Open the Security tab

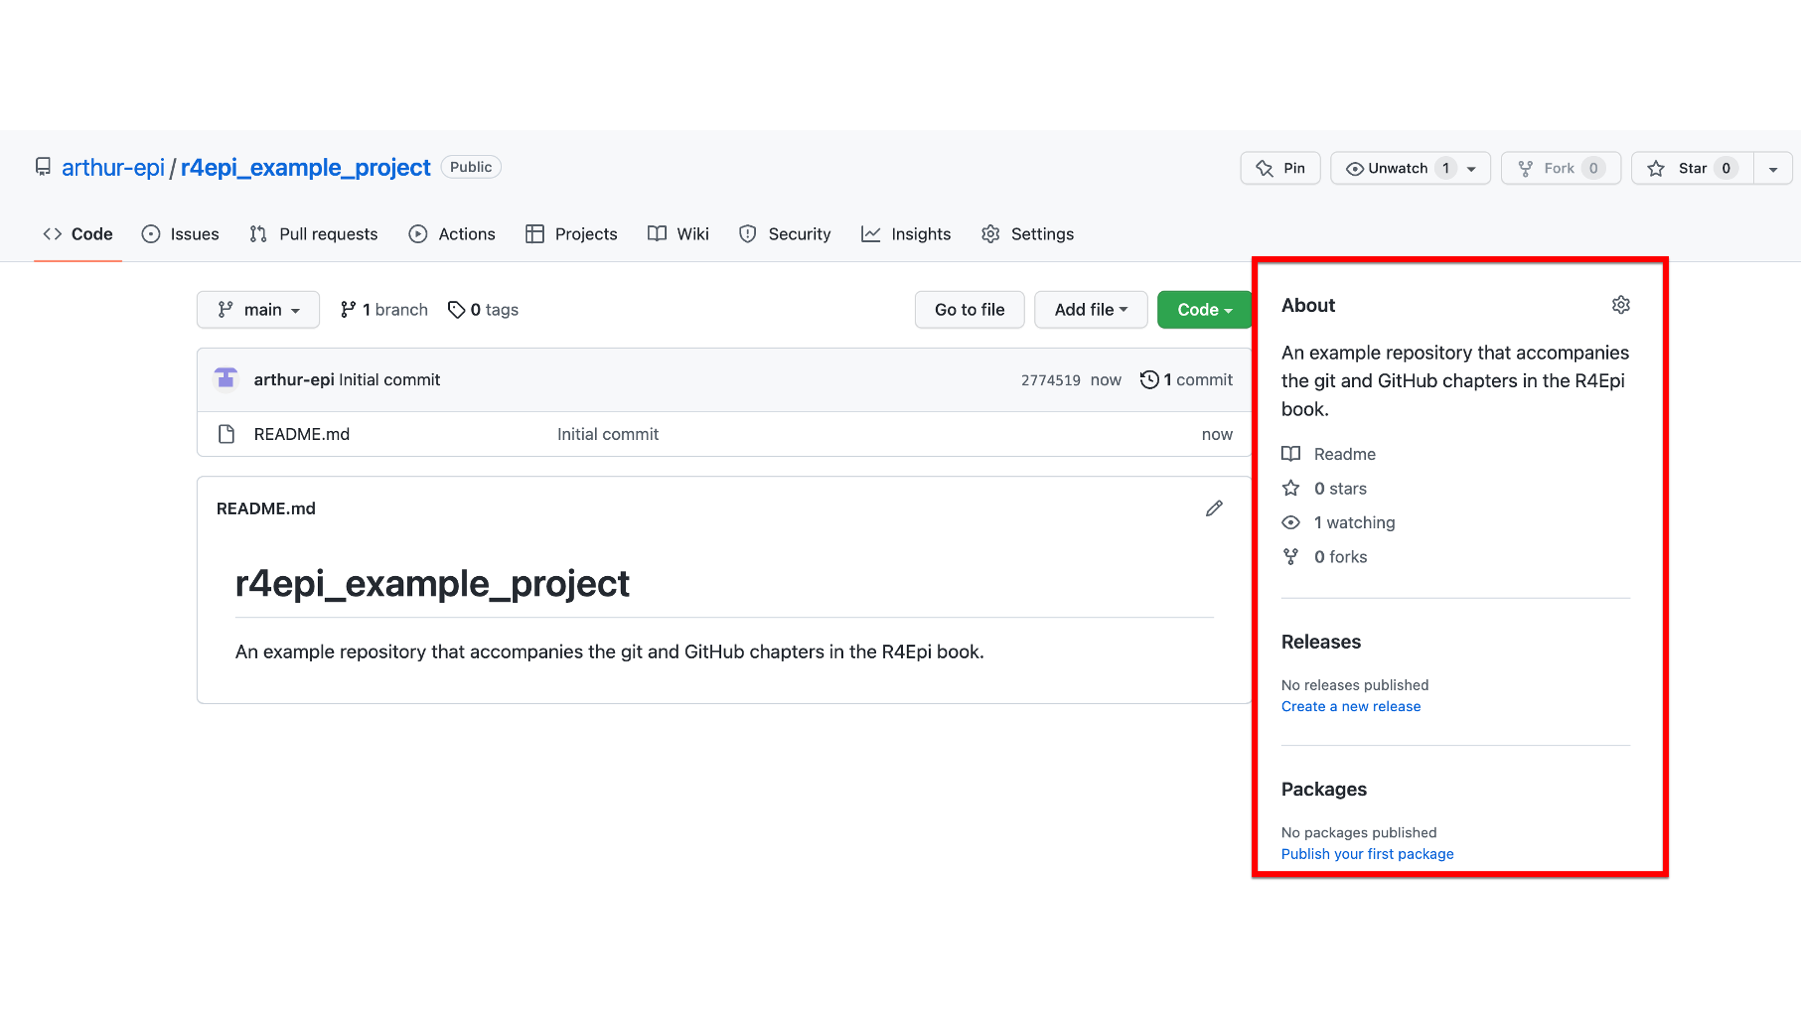click(x=785, y=234)
